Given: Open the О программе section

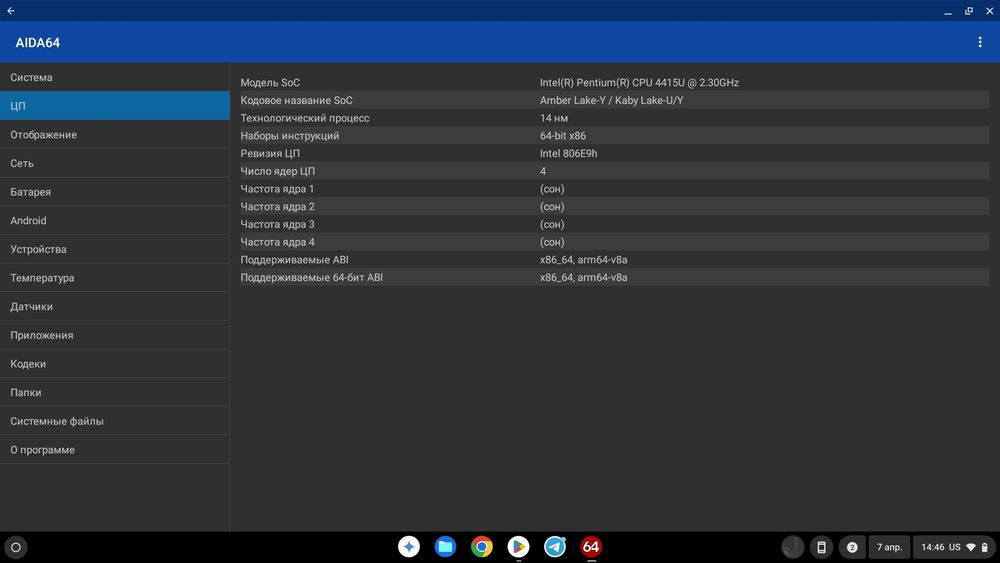Looking at the screenshot, I should click(x=115, y=450).
